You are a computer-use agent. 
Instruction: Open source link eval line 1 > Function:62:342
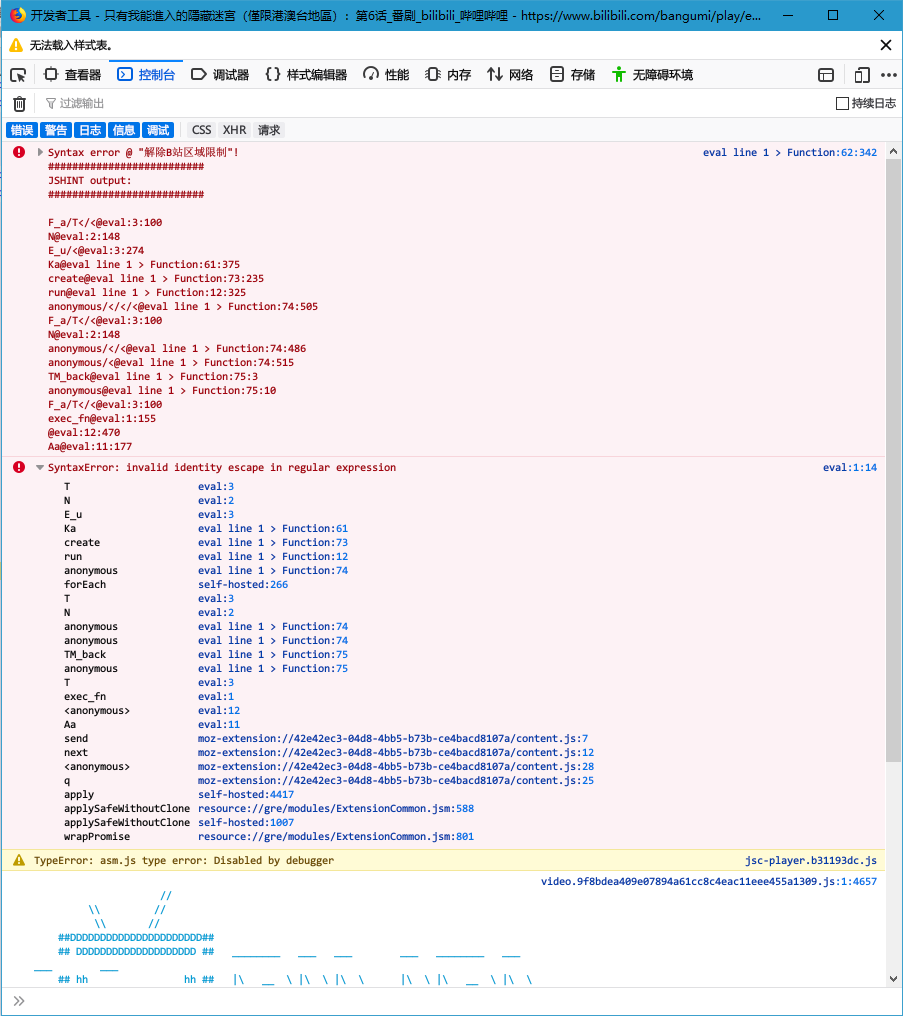pos(790,152)
